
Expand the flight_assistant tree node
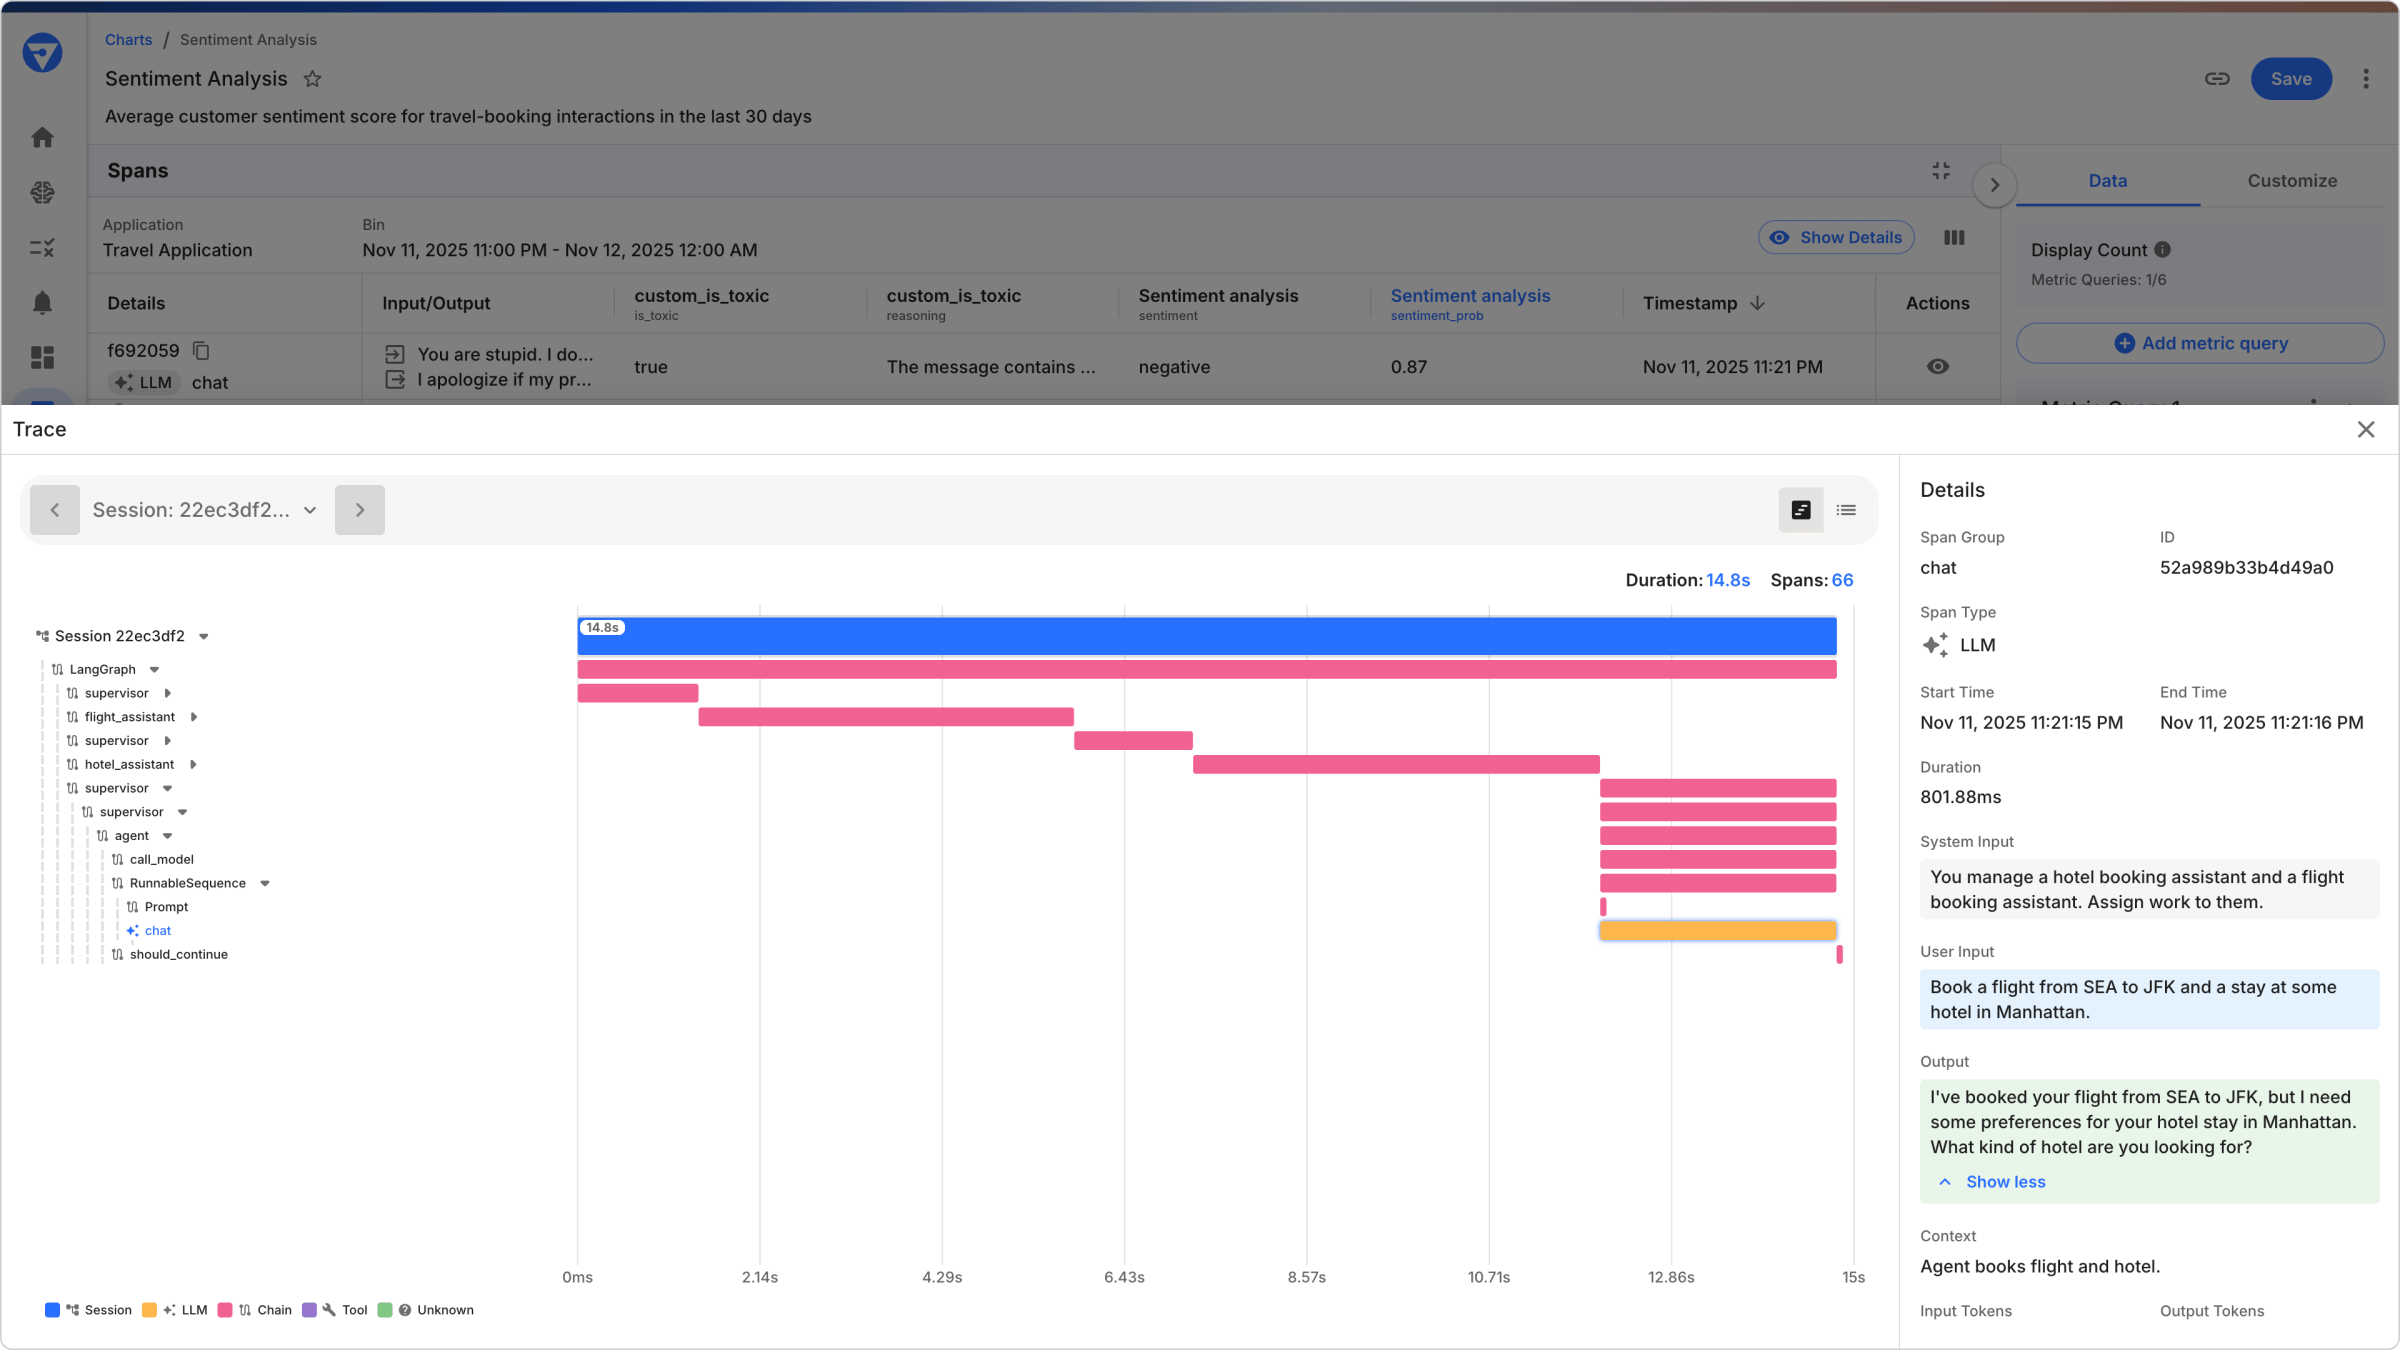192,716
